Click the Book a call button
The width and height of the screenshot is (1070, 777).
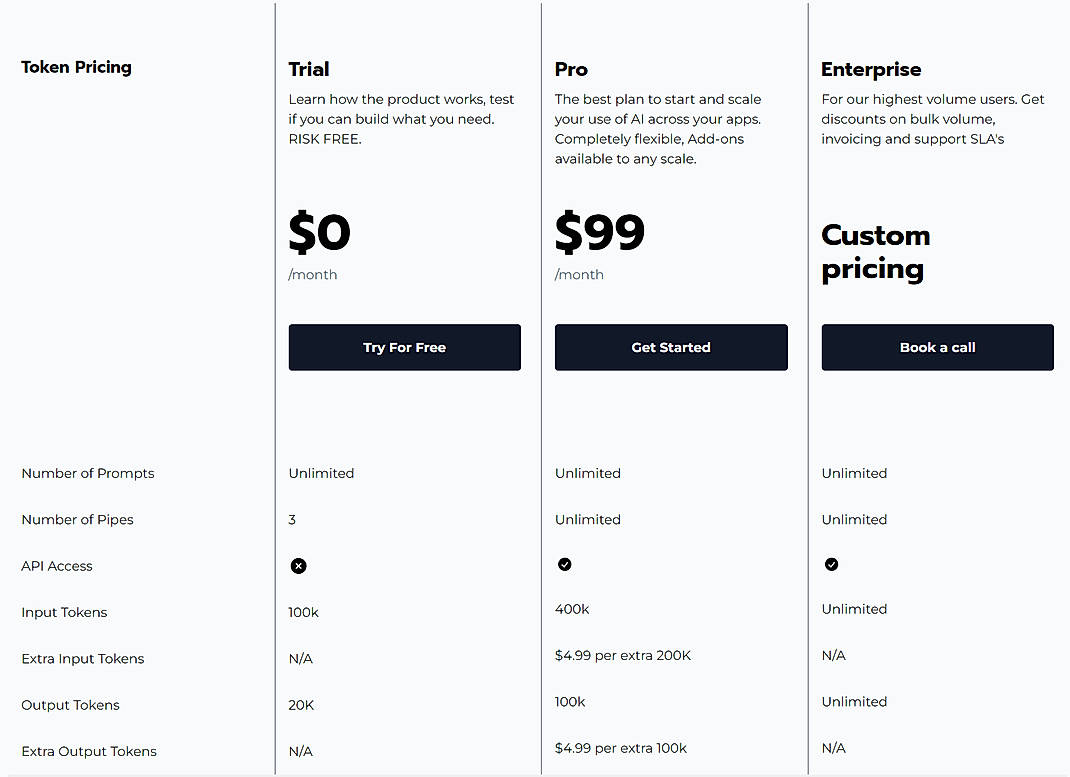click(937, 347)
